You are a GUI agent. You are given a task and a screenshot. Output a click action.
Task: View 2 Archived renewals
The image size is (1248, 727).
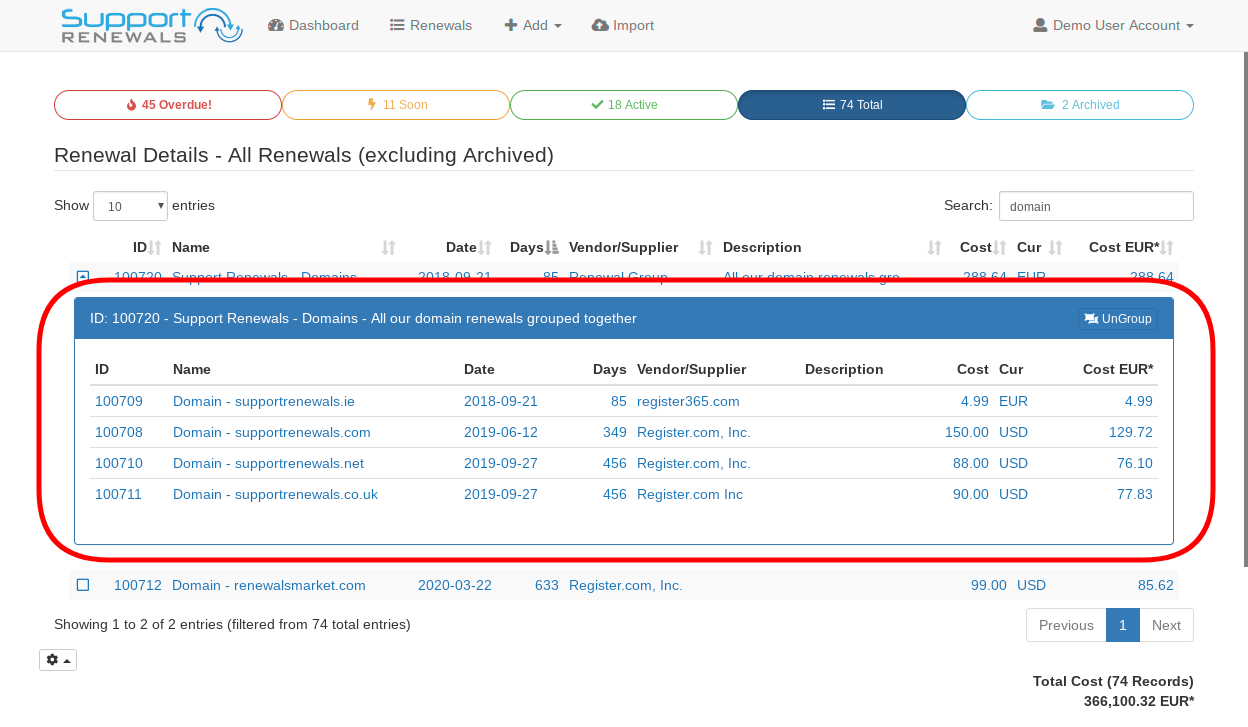1080,105
